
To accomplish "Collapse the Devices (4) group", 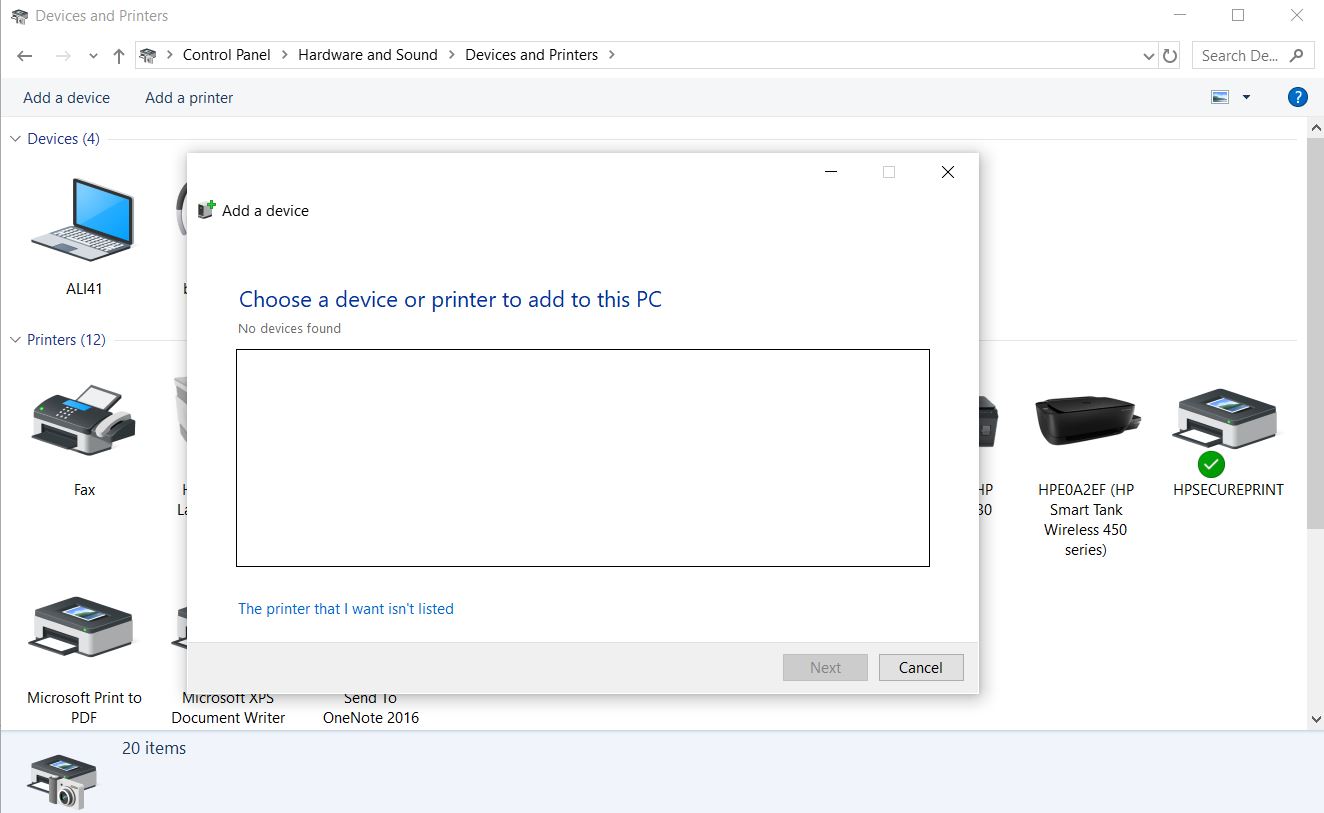I will pos(15,139).
